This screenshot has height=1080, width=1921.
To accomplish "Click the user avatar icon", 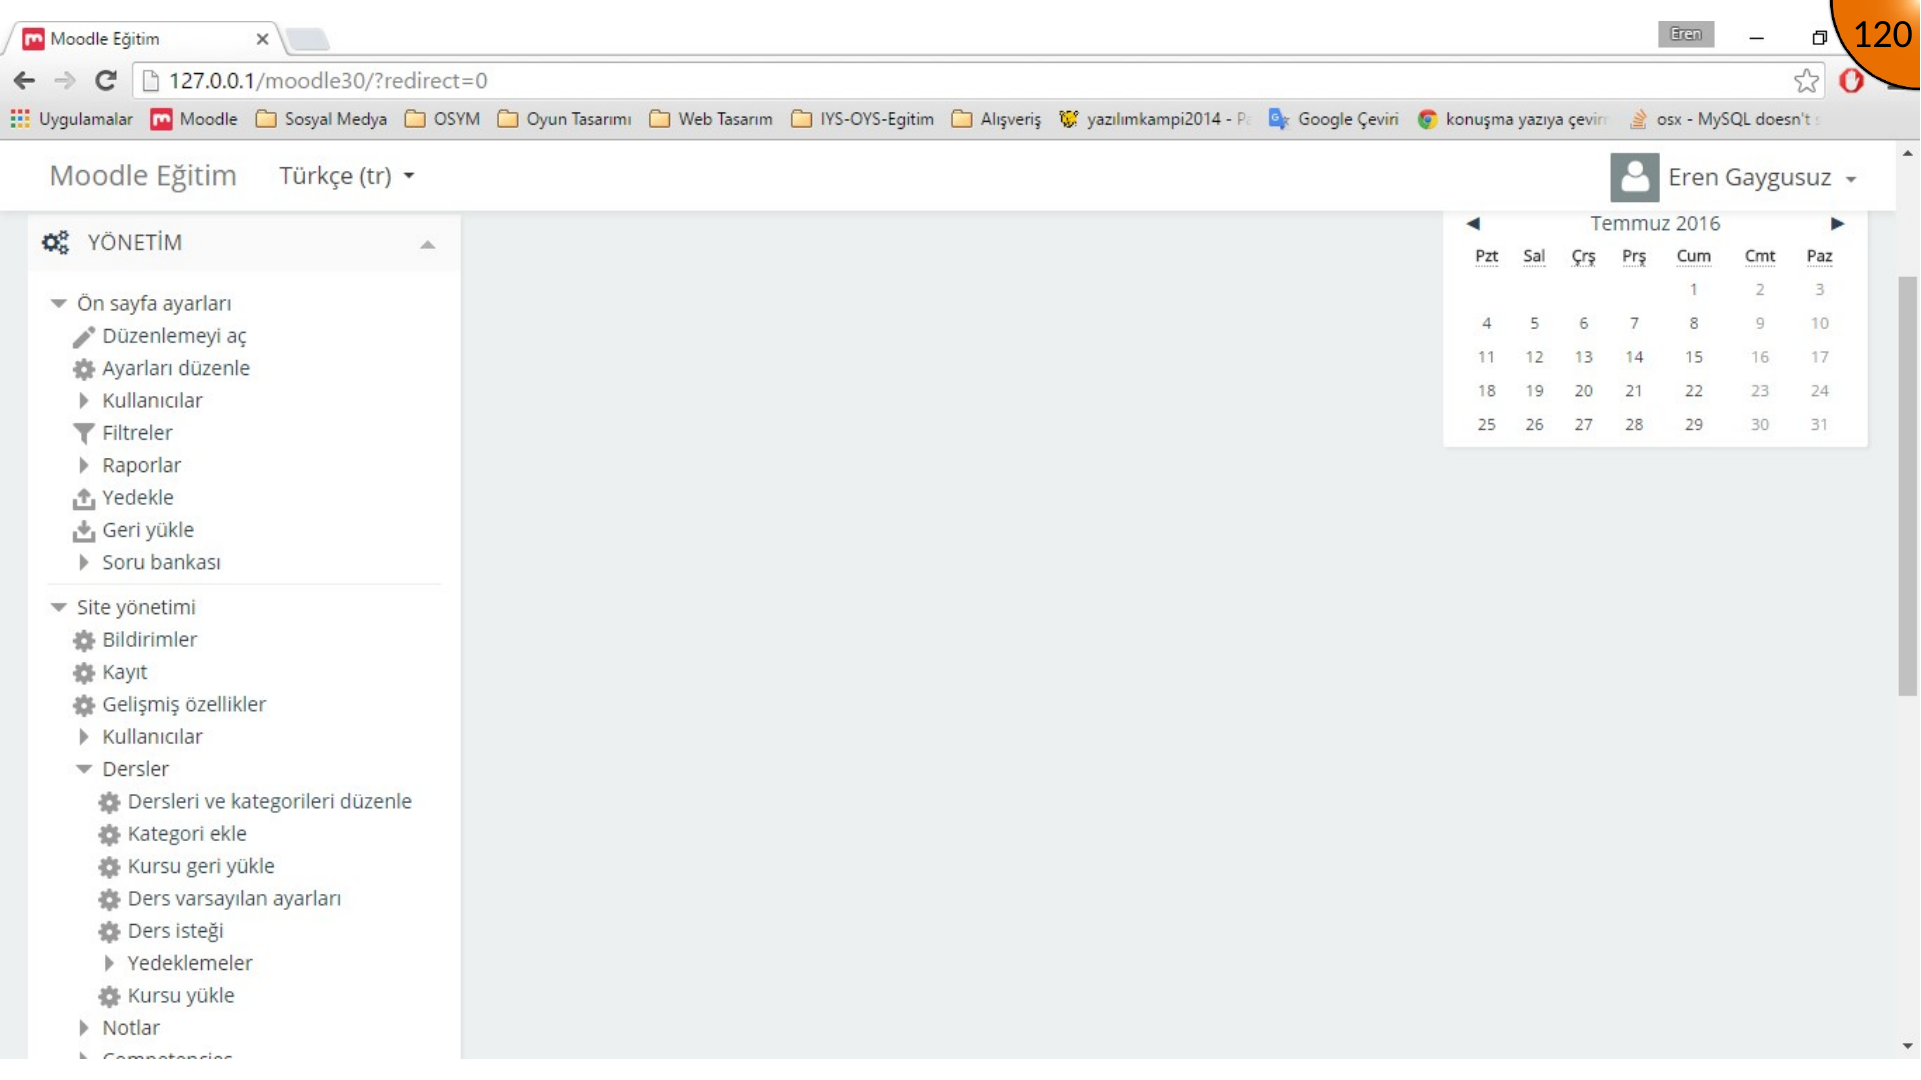I will 1635,177.
